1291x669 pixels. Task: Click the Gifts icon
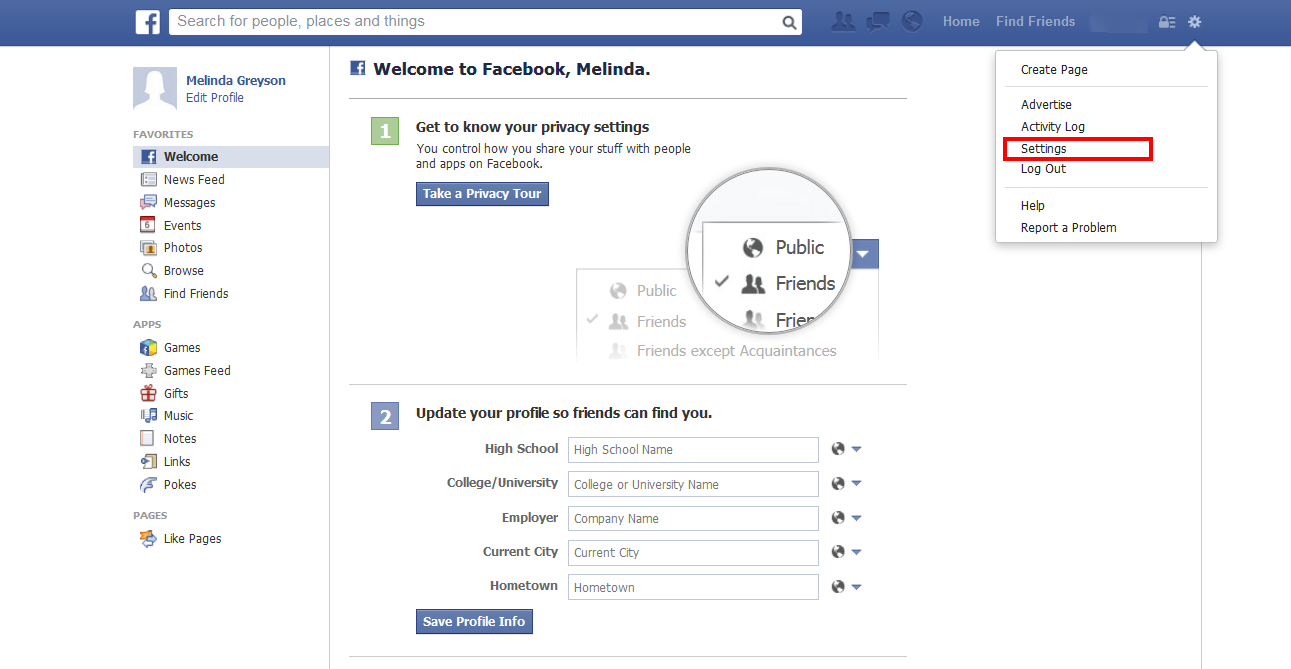coord(149,394)
